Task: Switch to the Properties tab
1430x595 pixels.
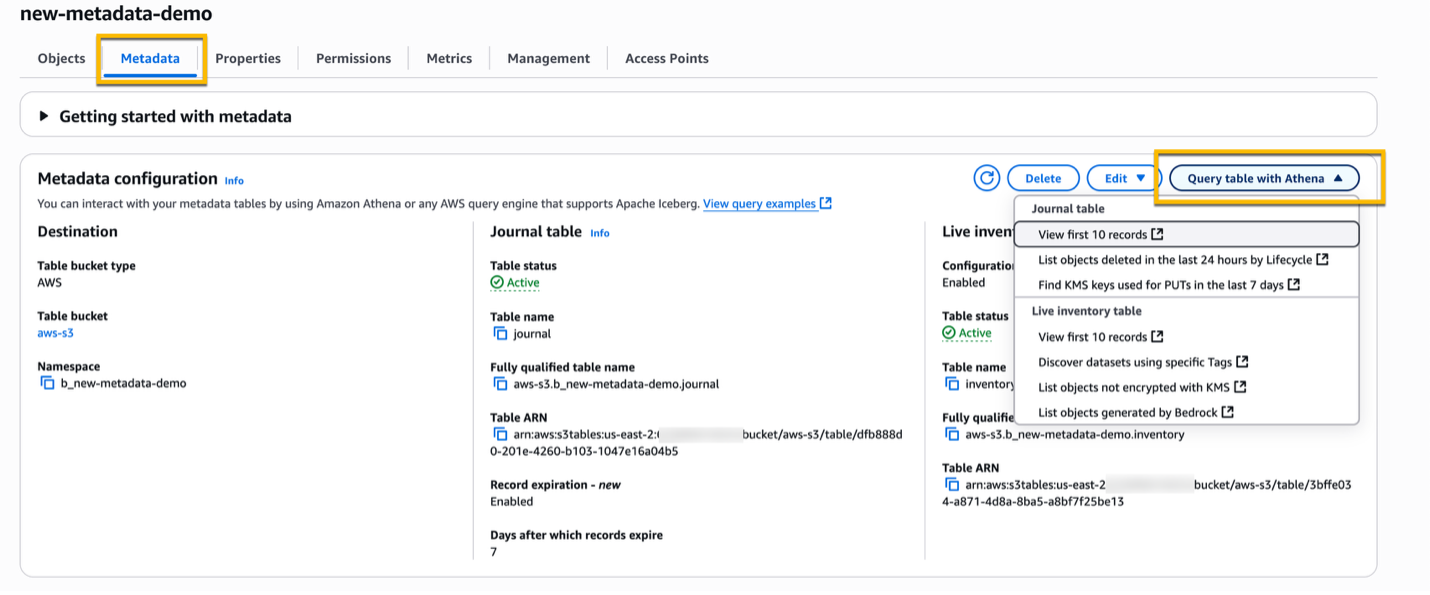Action: tap(248, 58)
